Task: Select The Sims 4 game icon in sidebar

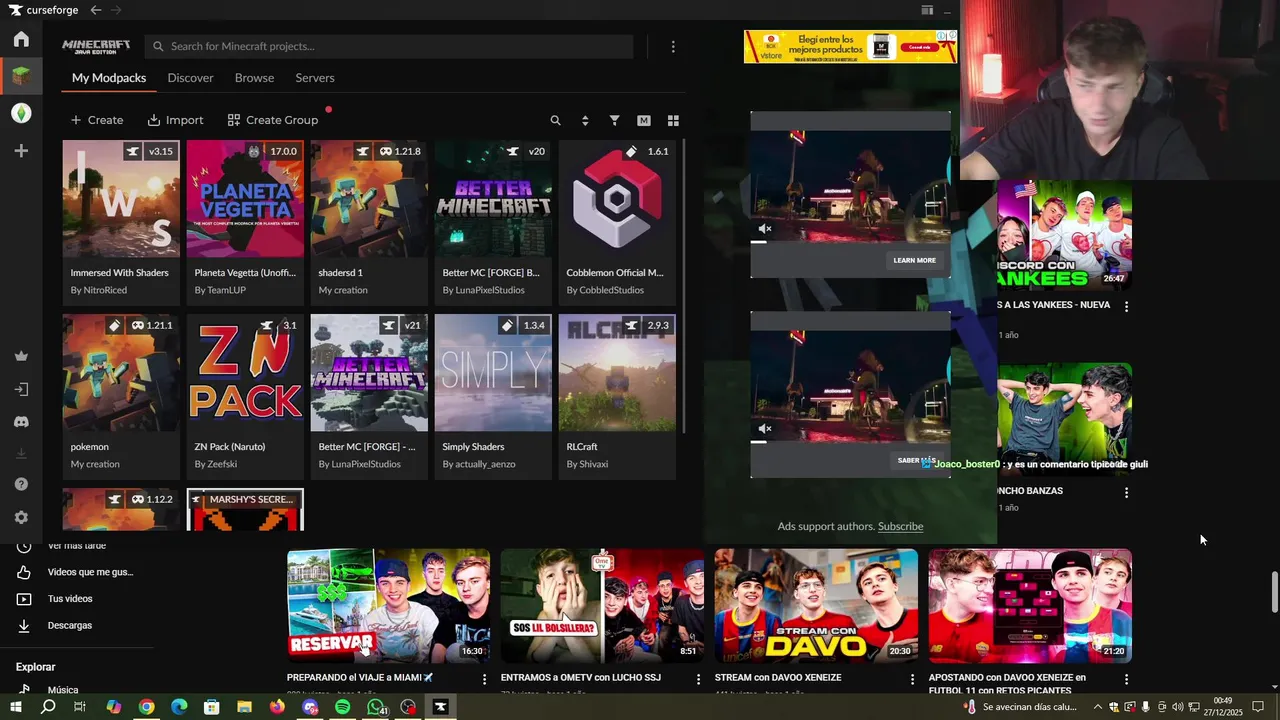Action: click(x=21, y=113)
